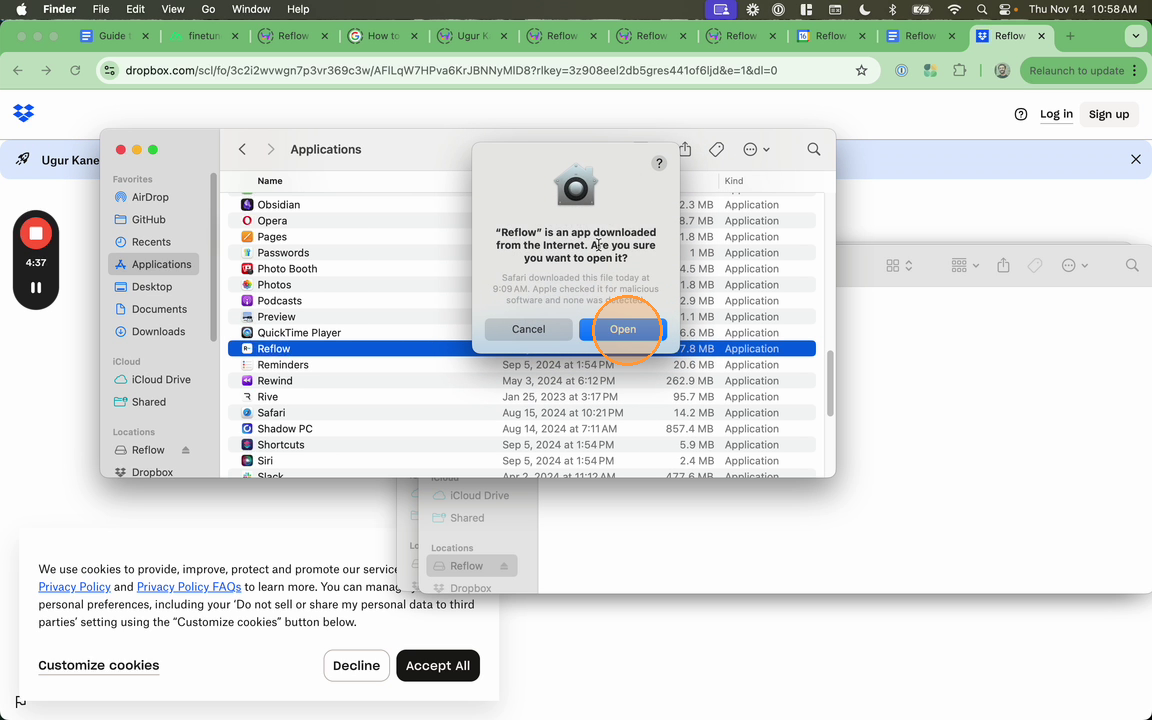Select Applications in Finder sidebar

[x=154, y=264]
